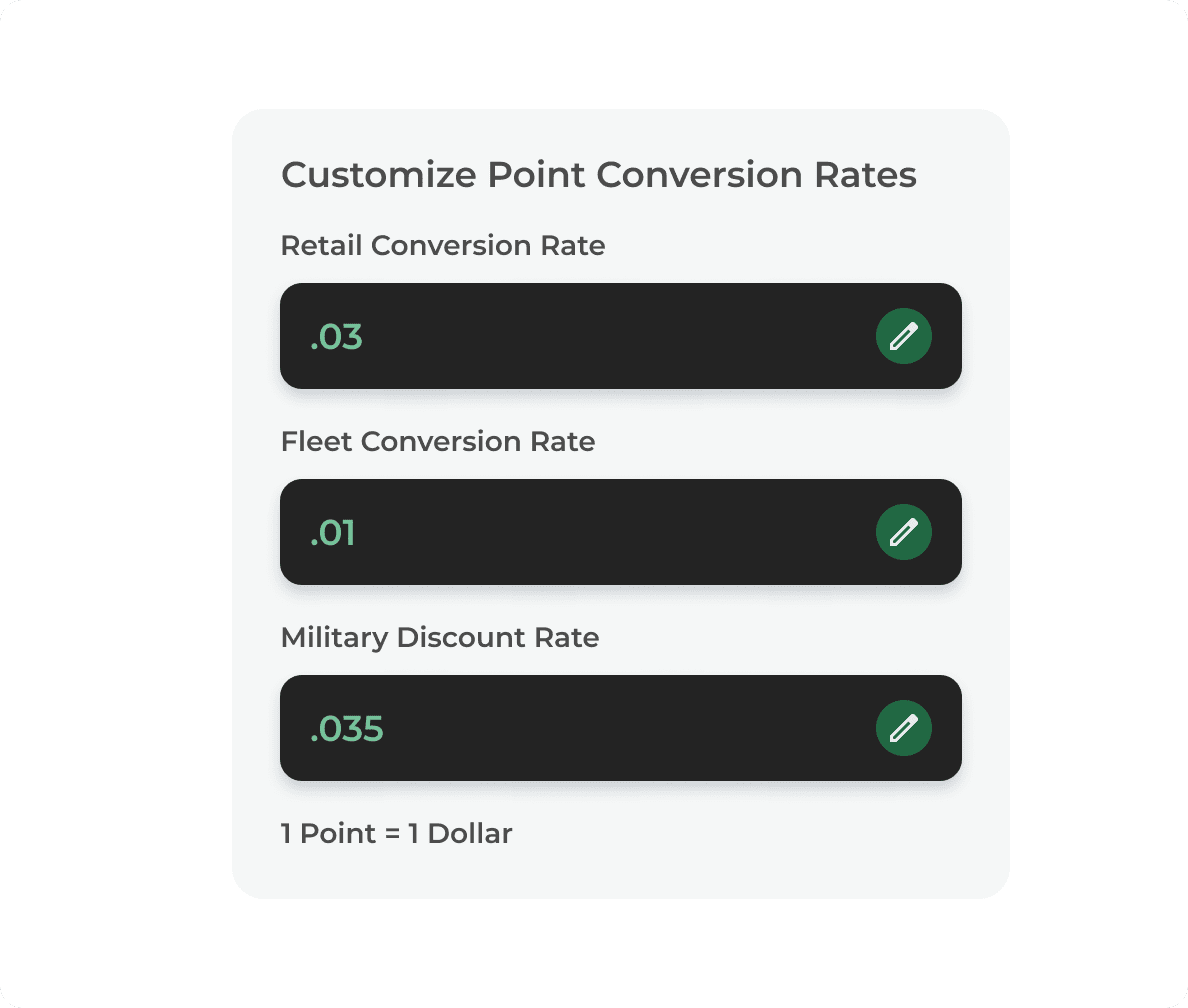Click the edit pencil icon for Military Discount Rate

[x=903, y=728]
